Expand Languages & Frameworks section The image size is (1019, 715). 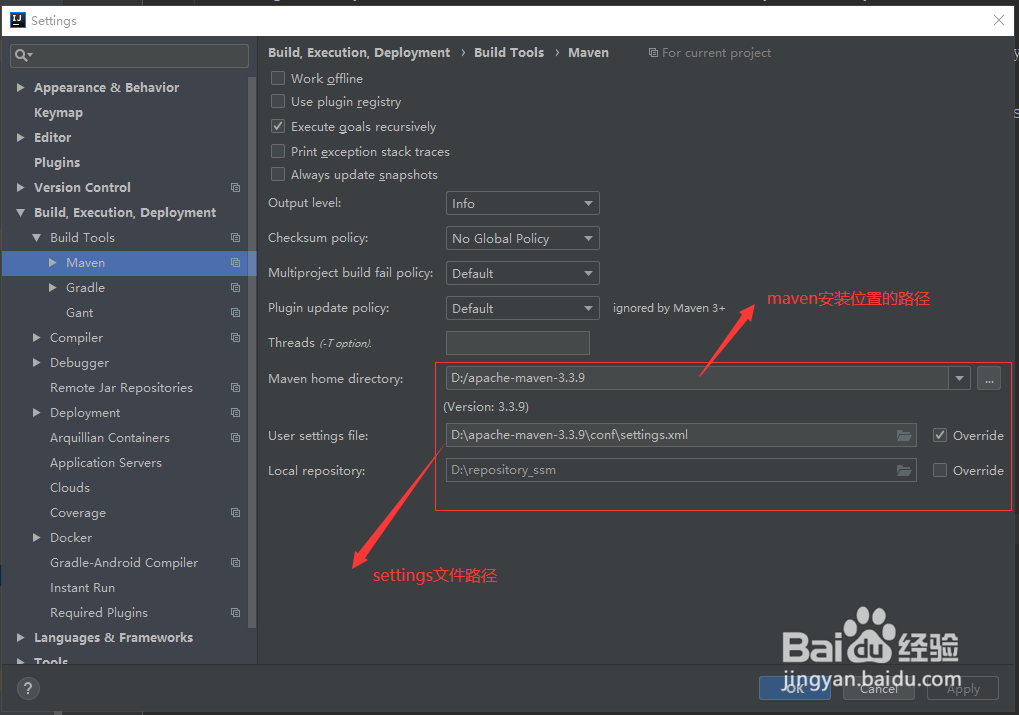pos(20,638)
